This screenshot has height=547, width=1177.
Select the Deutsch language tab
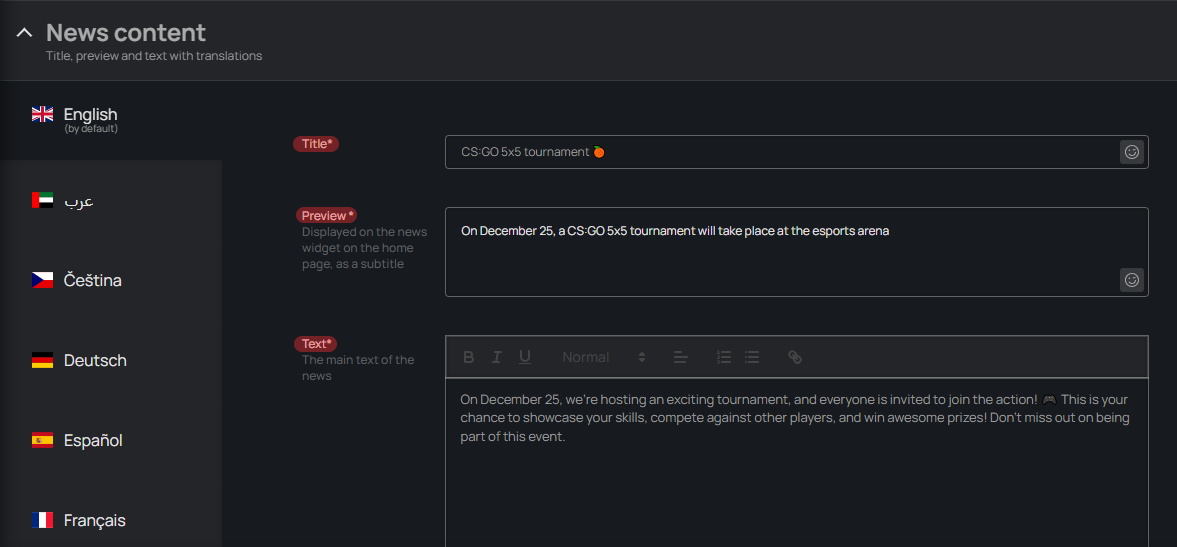tap(94, 360)
